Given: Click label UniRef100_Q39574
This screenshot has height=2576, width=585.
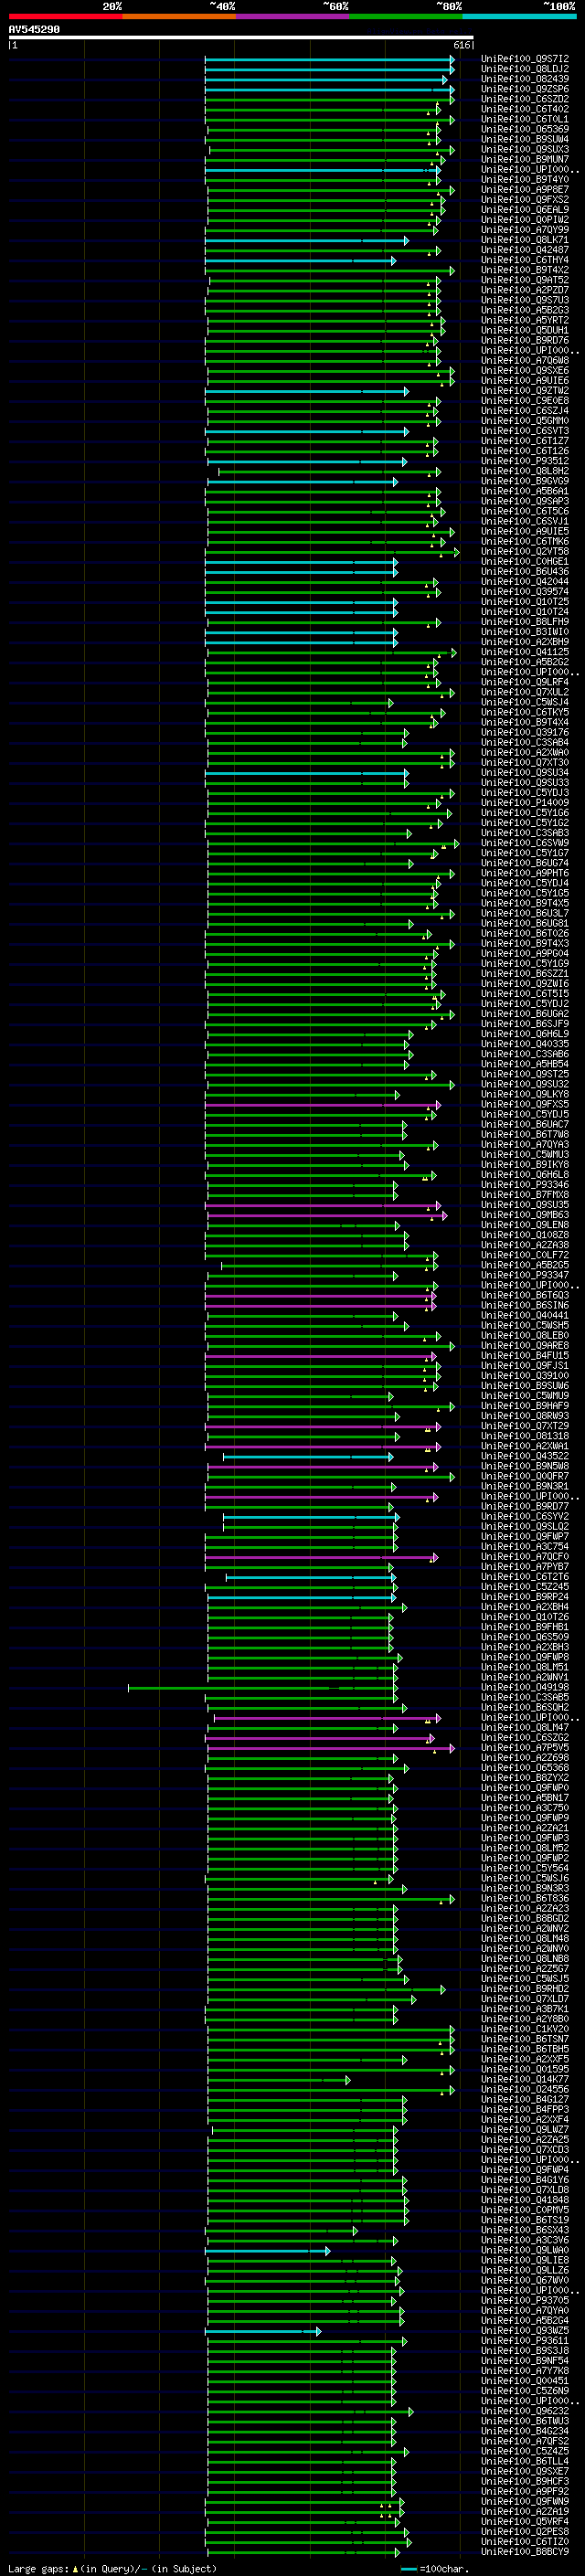Looking at the screenshot, I should pos(525,592).
